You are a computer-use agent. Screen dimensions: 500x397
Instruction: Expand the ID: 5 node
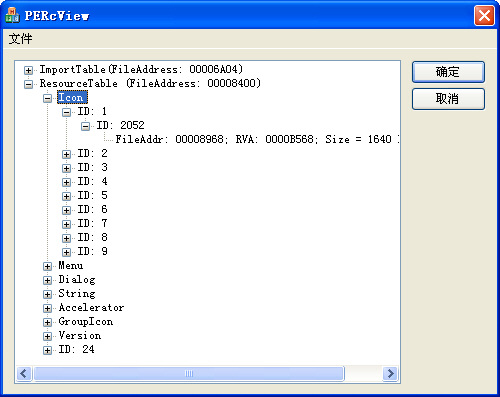[x=67, y=196]
